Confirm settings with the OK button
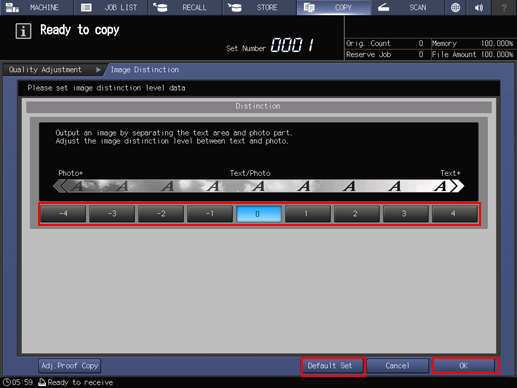The width and height of the screenshot is (517, 388). pyautogui.click(x=465, y=366)
